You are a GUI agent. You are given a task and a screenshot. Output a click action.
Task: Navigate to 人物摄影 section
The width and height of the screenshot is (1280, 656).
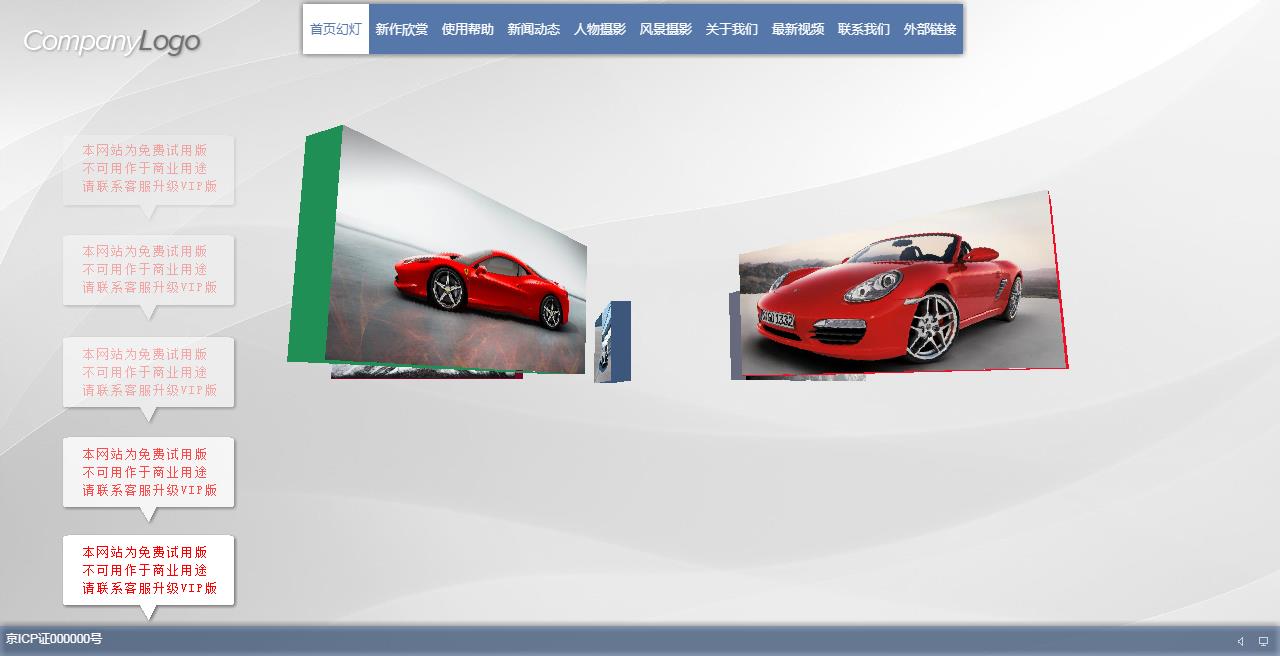tap(600, 29)
